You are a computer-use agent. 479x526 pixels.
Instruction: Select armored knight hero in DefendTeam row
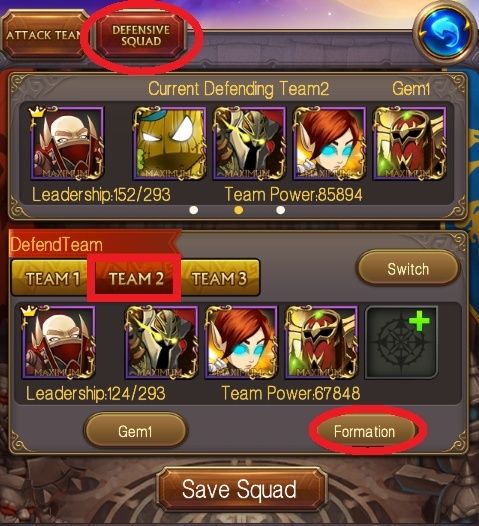pos(162,342)
